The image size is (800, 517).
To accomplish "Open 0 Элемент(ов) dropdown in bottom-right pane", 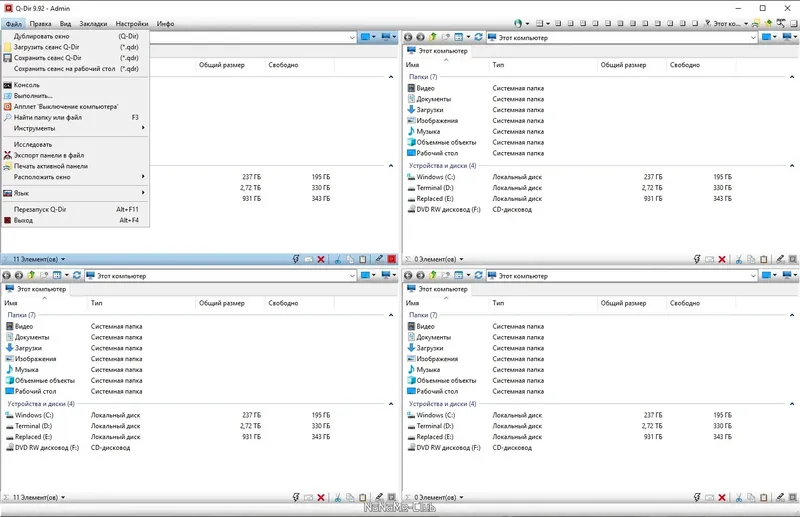I will point(461,497).
